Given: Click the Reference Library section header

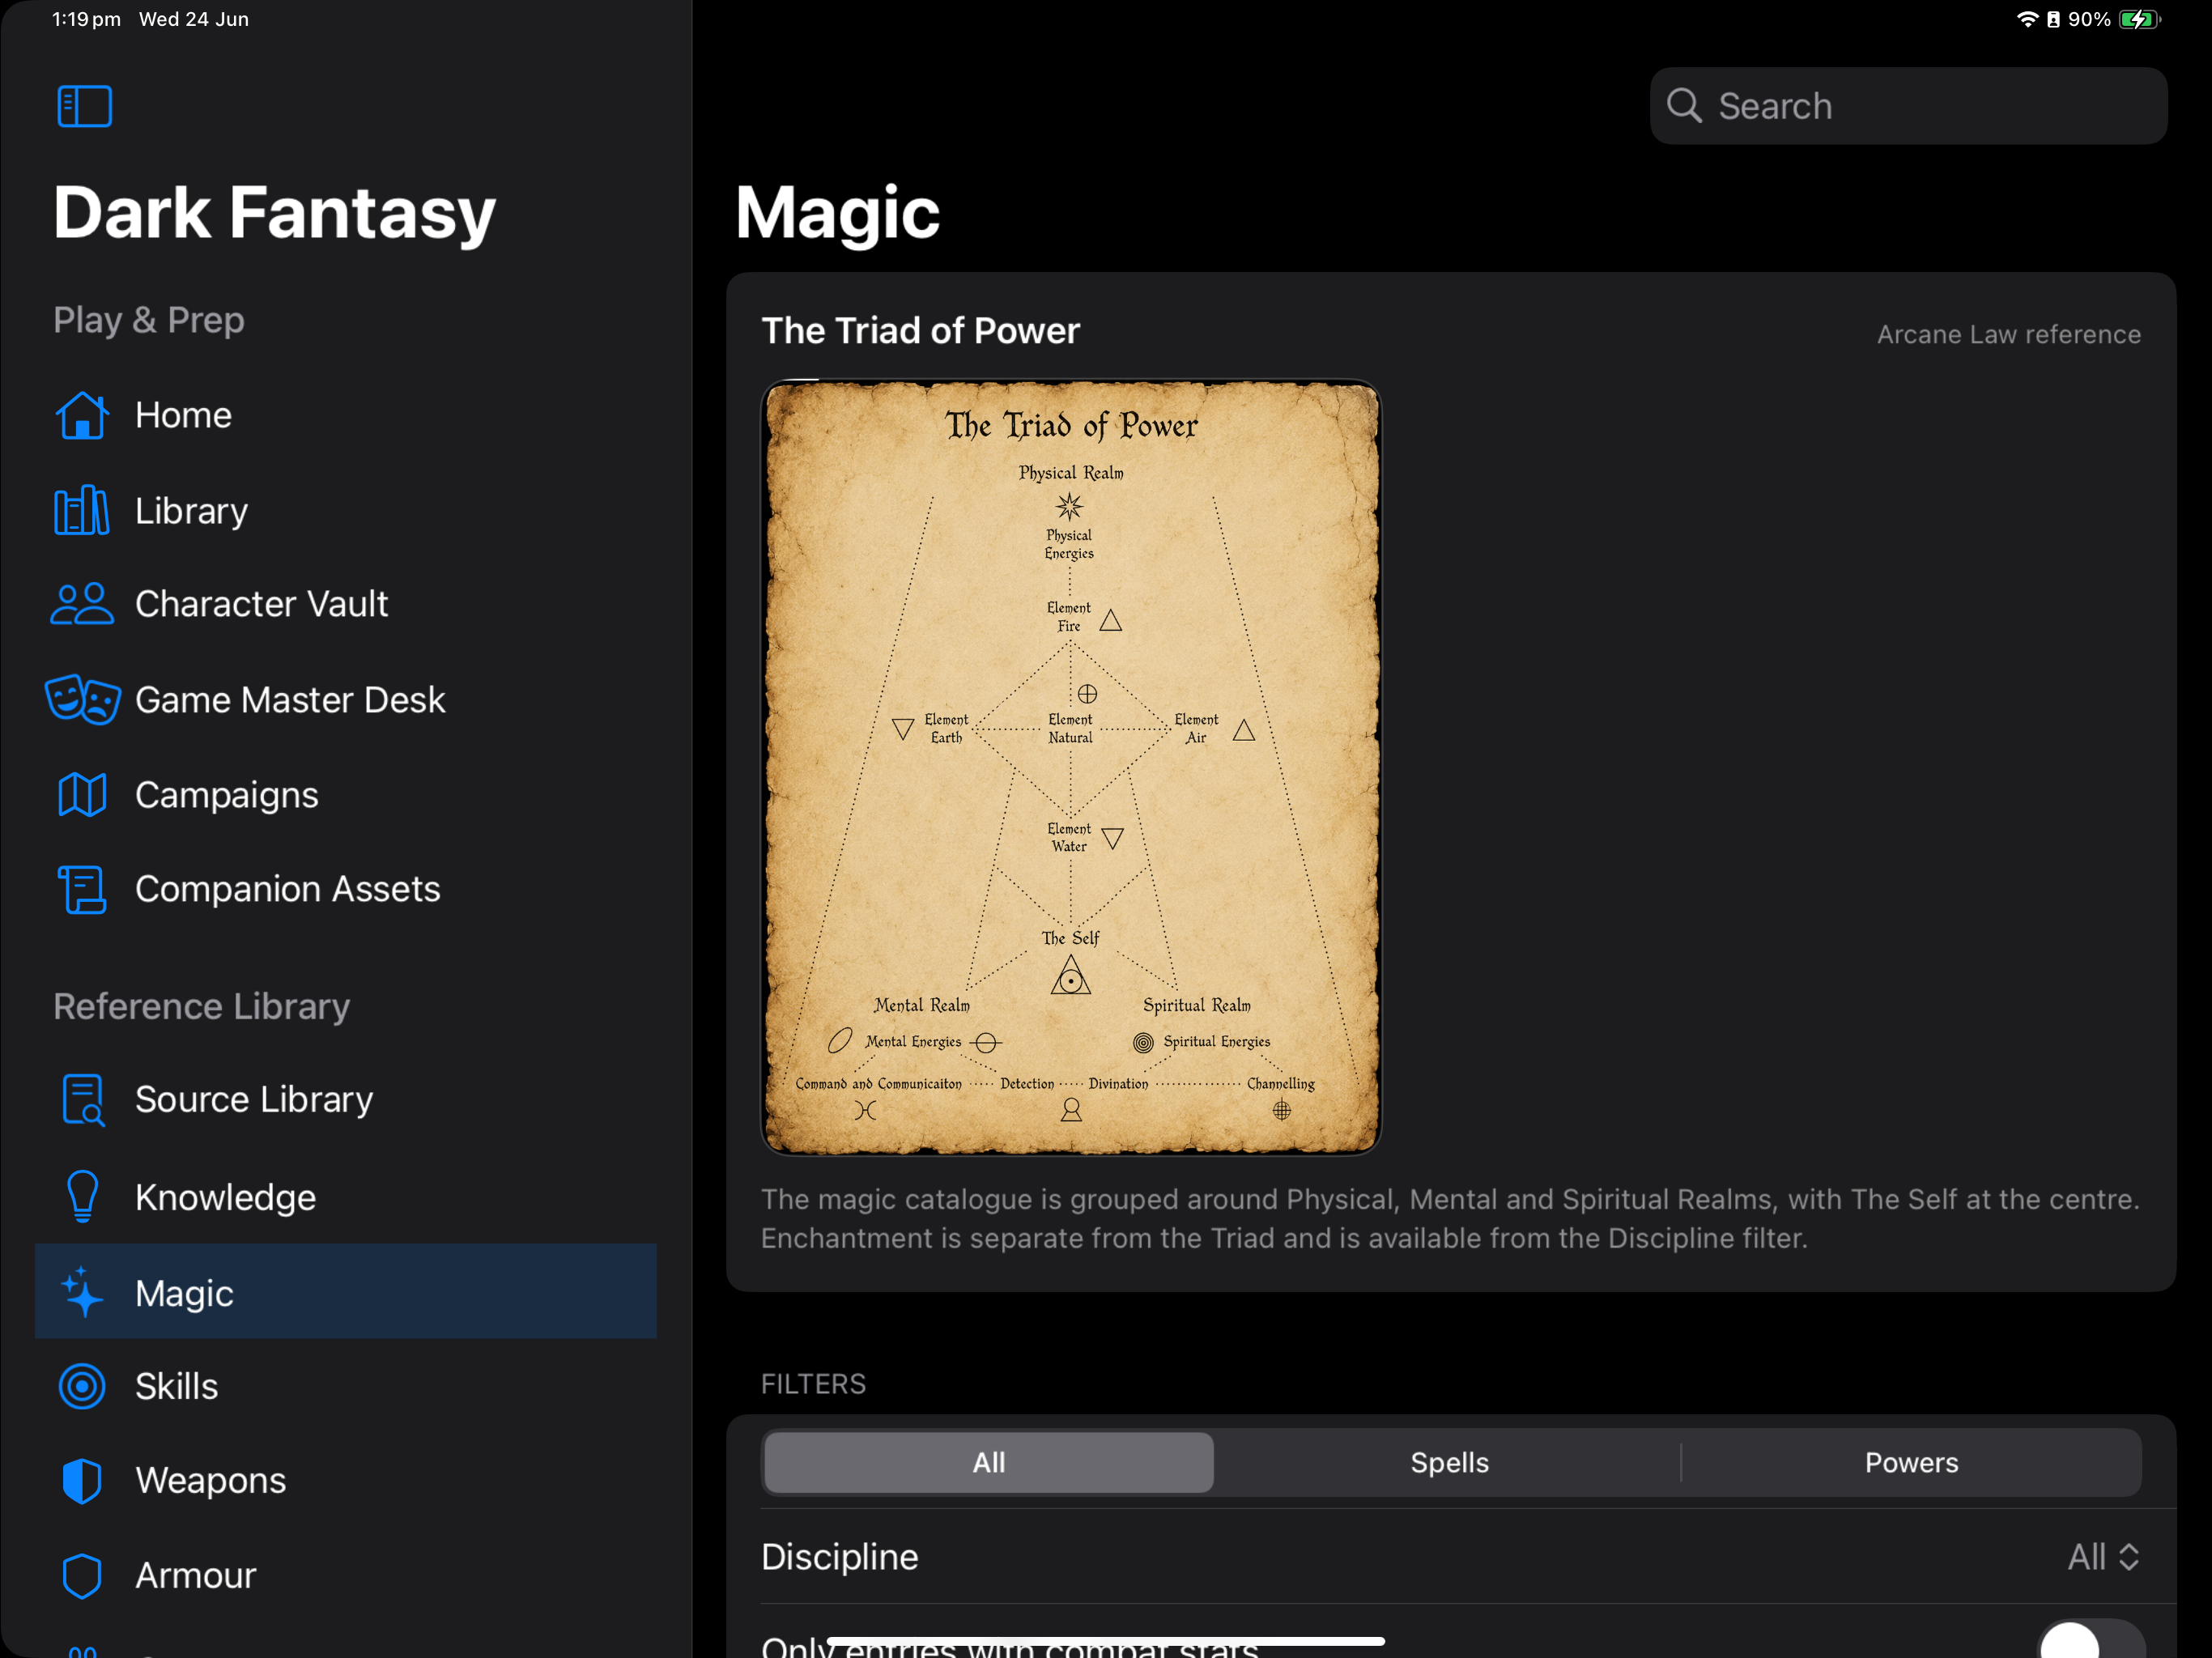Looking at the screenshot, I should tap(201, 1006).
